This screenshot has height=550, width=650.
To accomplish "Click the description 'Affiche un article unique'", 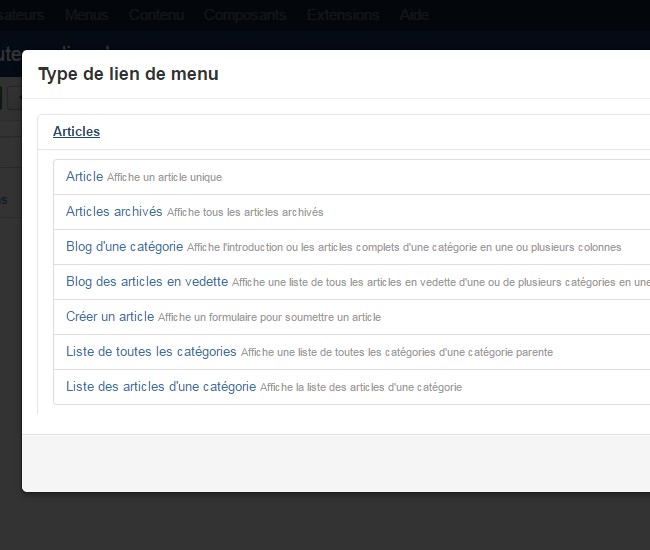I will point(165,177).
